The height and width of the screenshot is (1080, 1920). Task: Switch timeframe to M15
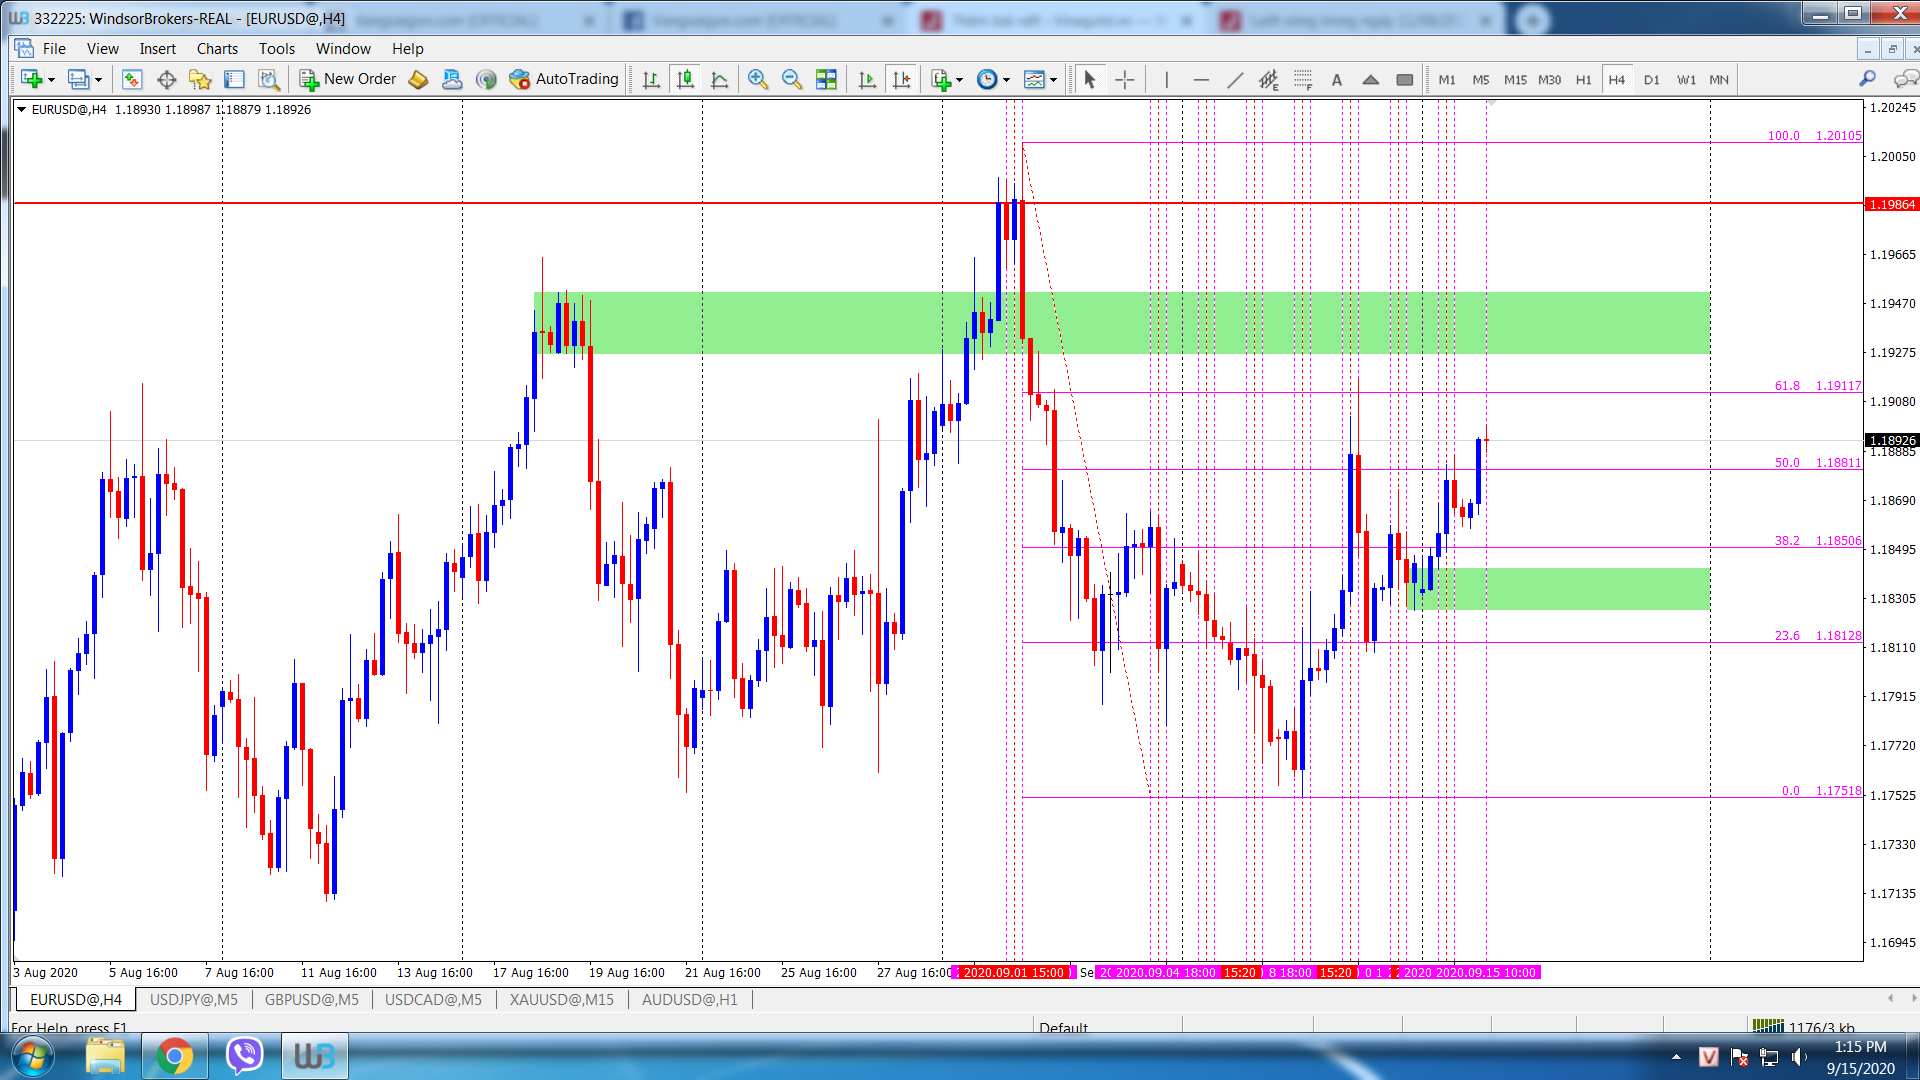[1515, 79]
